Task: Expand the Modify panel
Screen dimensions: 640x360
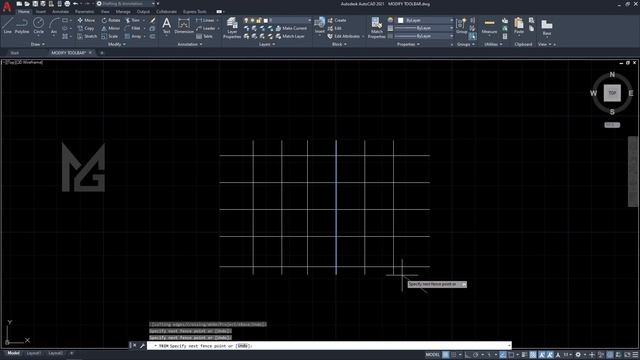Action: pos(116,44)
